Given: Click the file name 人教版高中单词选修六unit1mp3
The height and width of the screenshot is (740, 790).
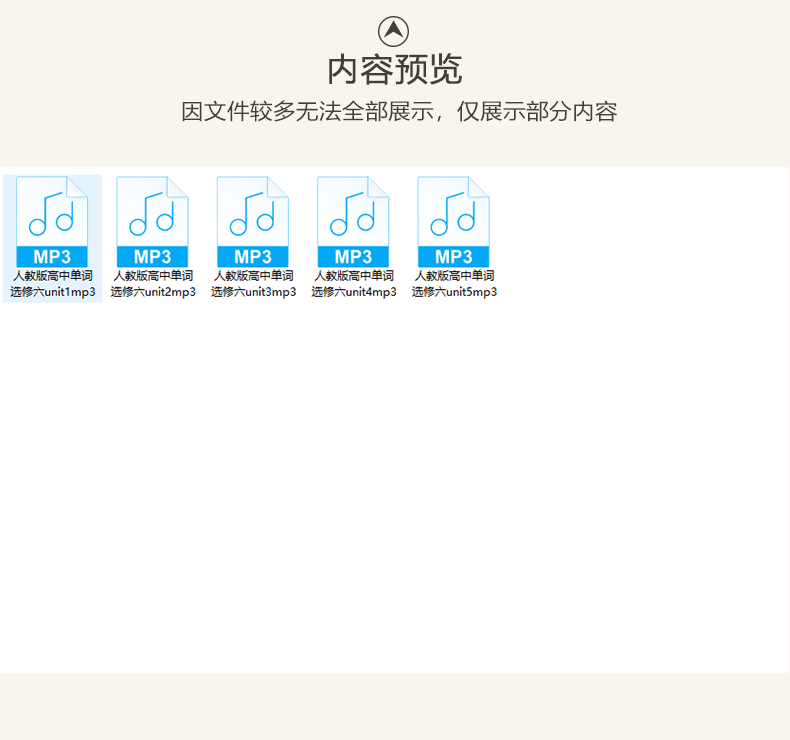Looking at the screenshot, I should point(52,284).
